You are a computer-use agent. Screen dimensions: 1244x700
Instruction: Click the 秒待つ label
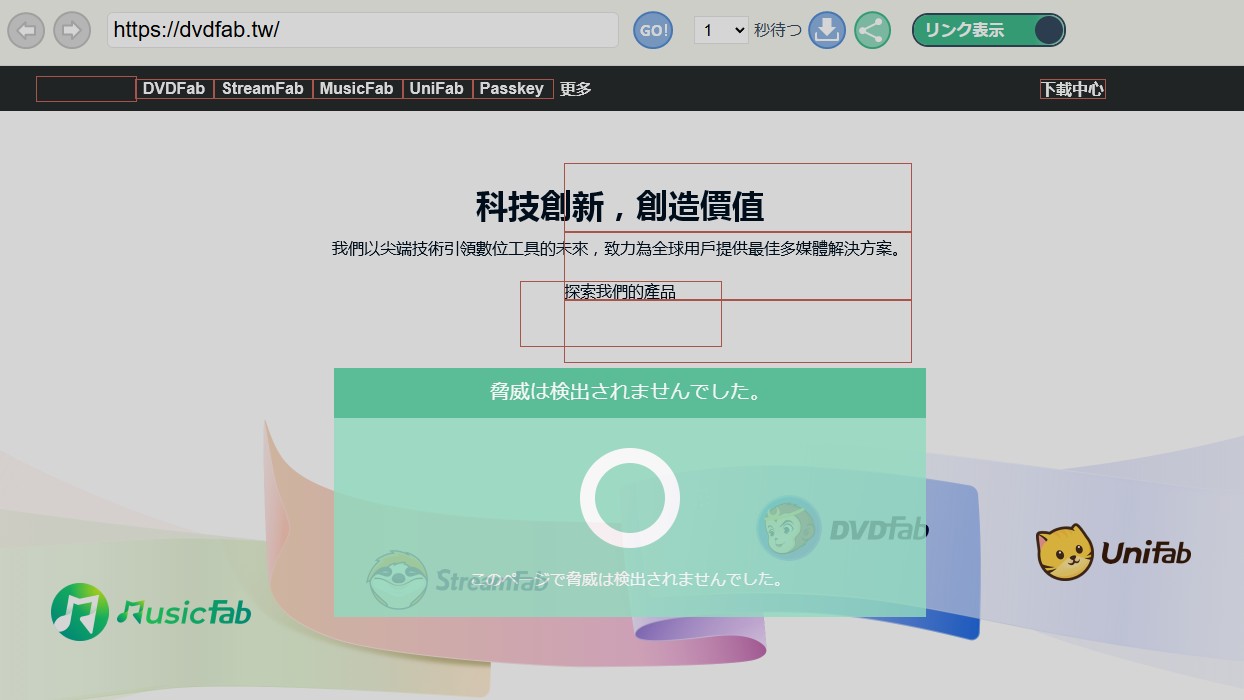click(x=778, y=30)
